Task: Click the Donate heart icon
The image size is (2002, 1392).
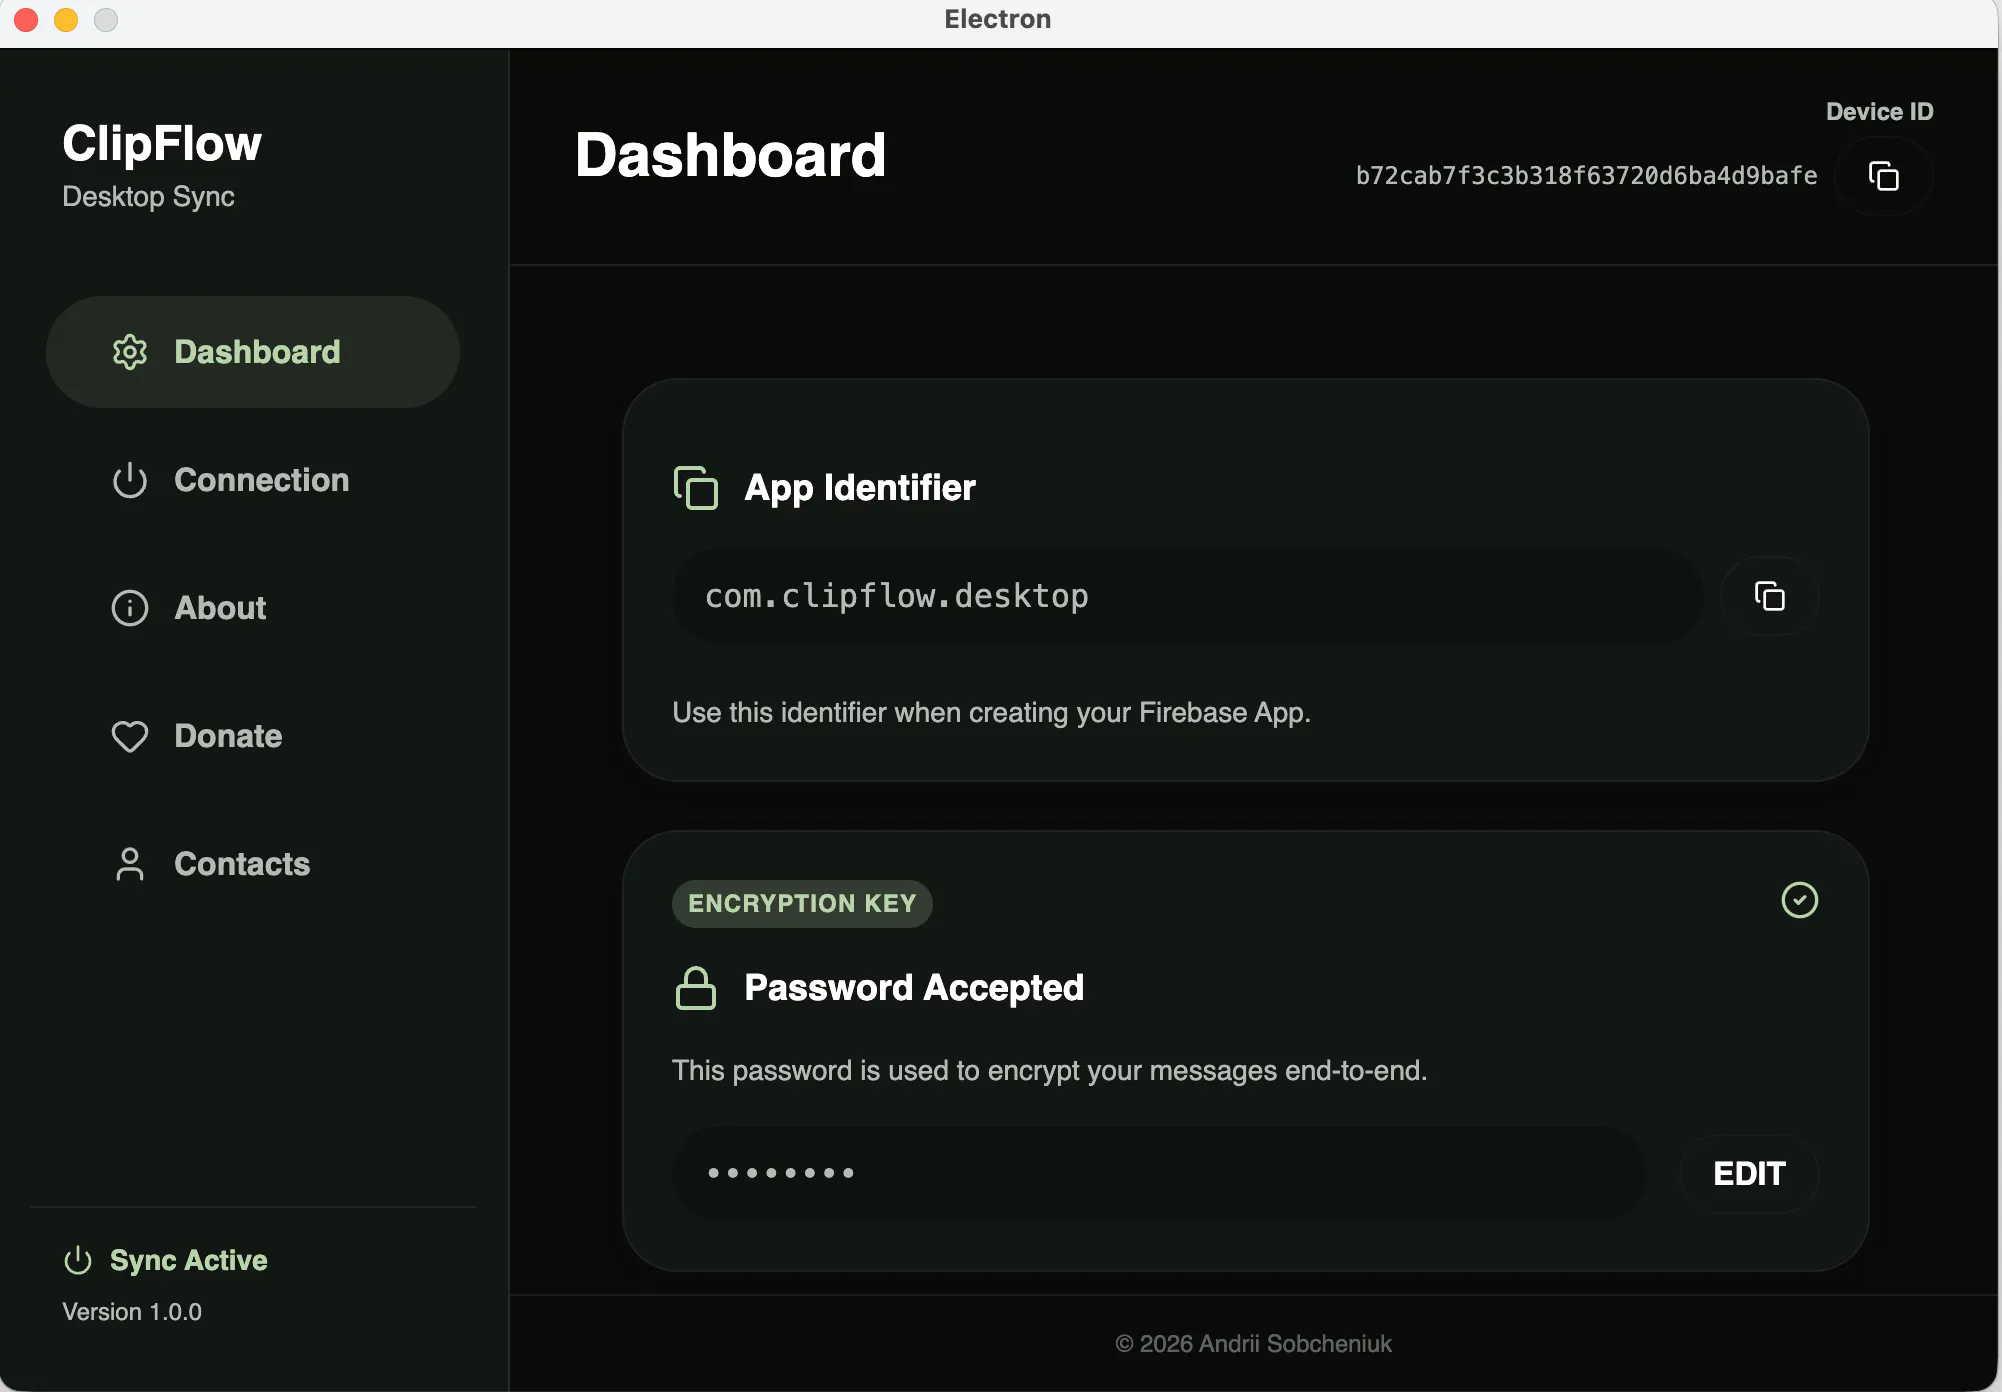Action: tap(130, 736)
